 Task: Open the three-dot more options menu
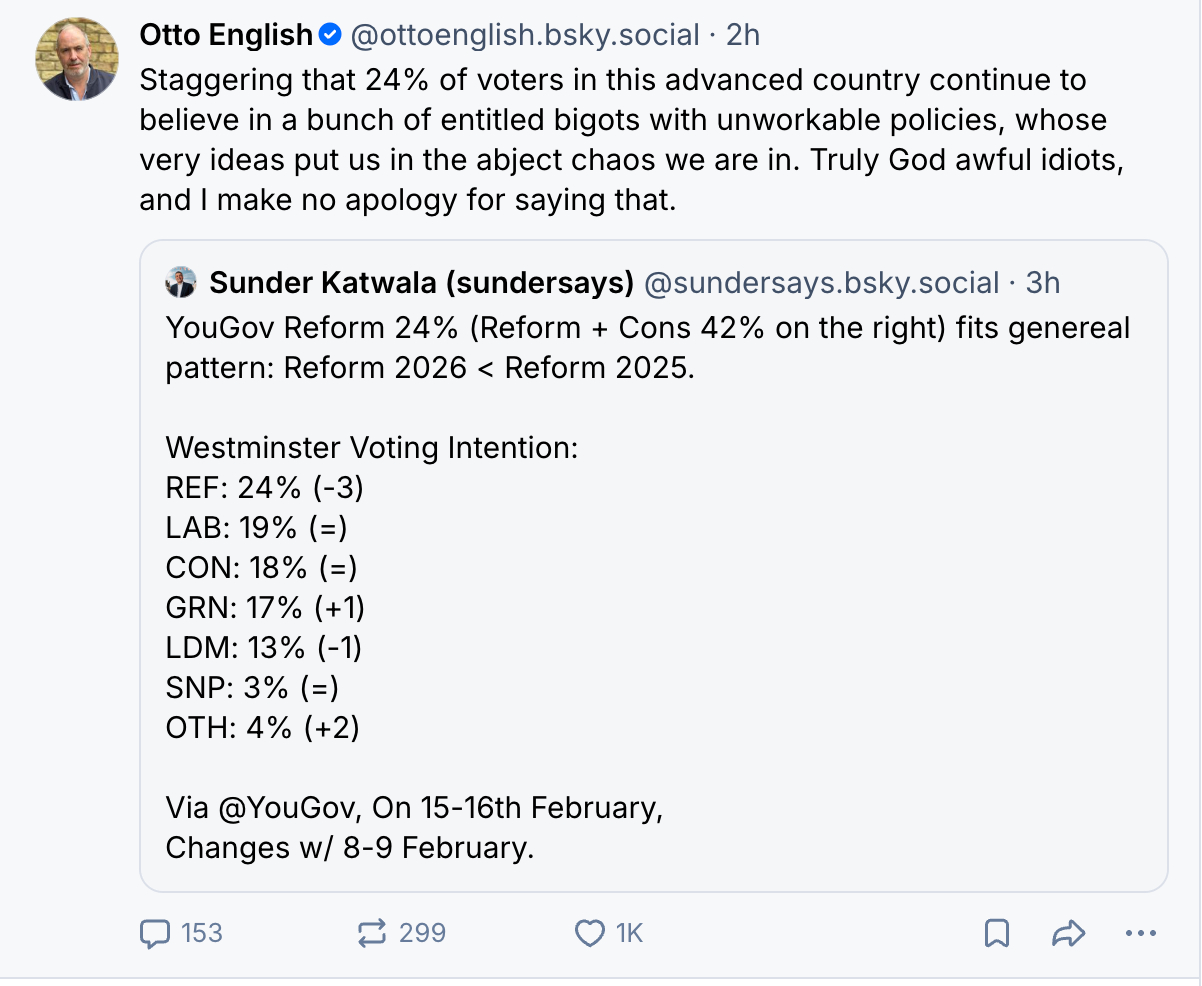1140,933
